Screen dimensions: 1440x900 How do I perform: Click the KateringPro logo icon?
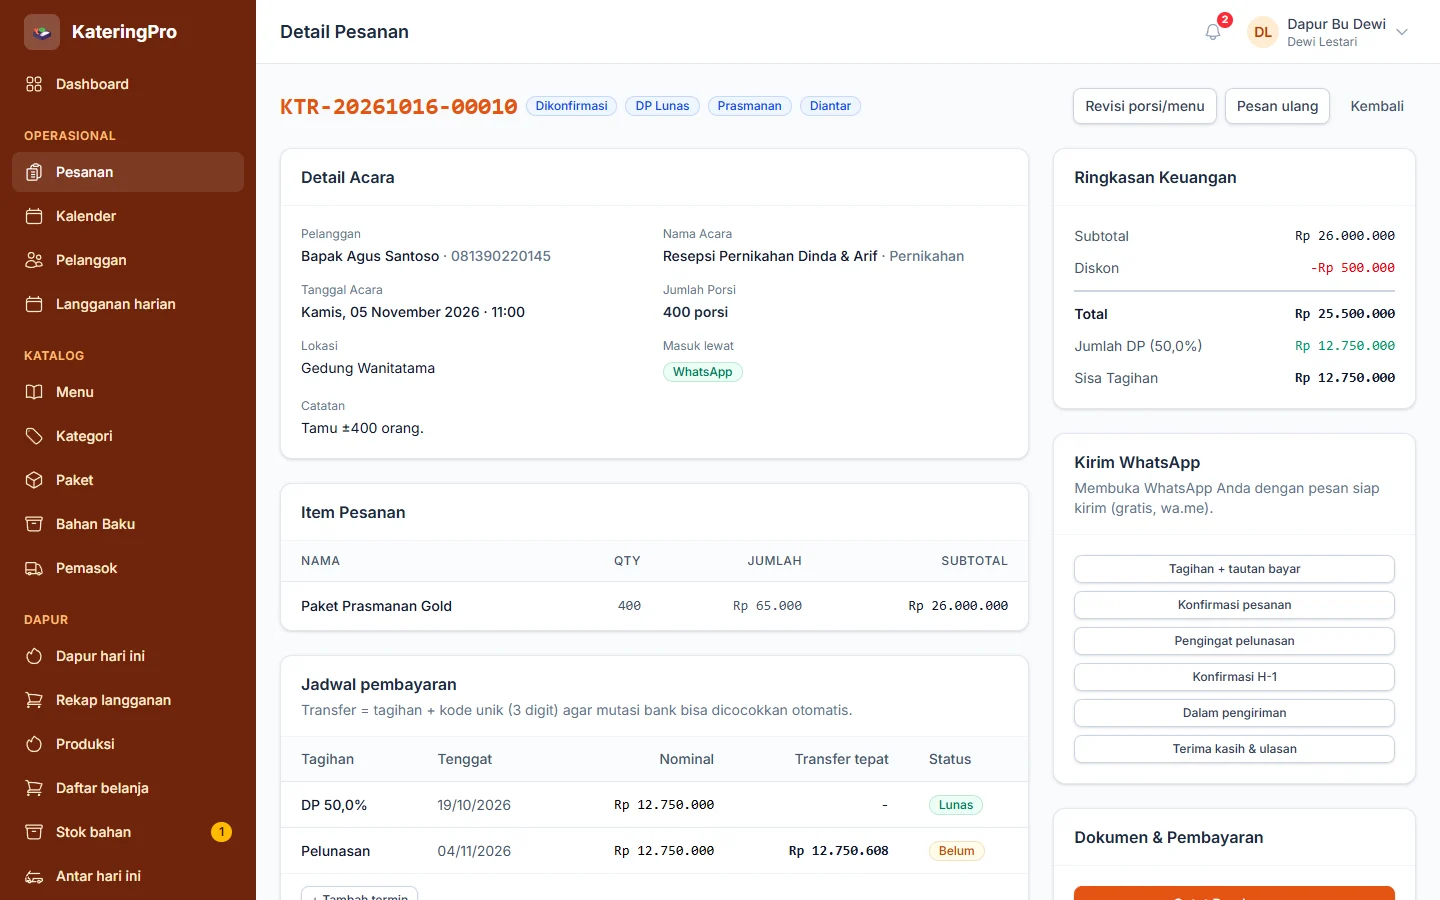42,32
